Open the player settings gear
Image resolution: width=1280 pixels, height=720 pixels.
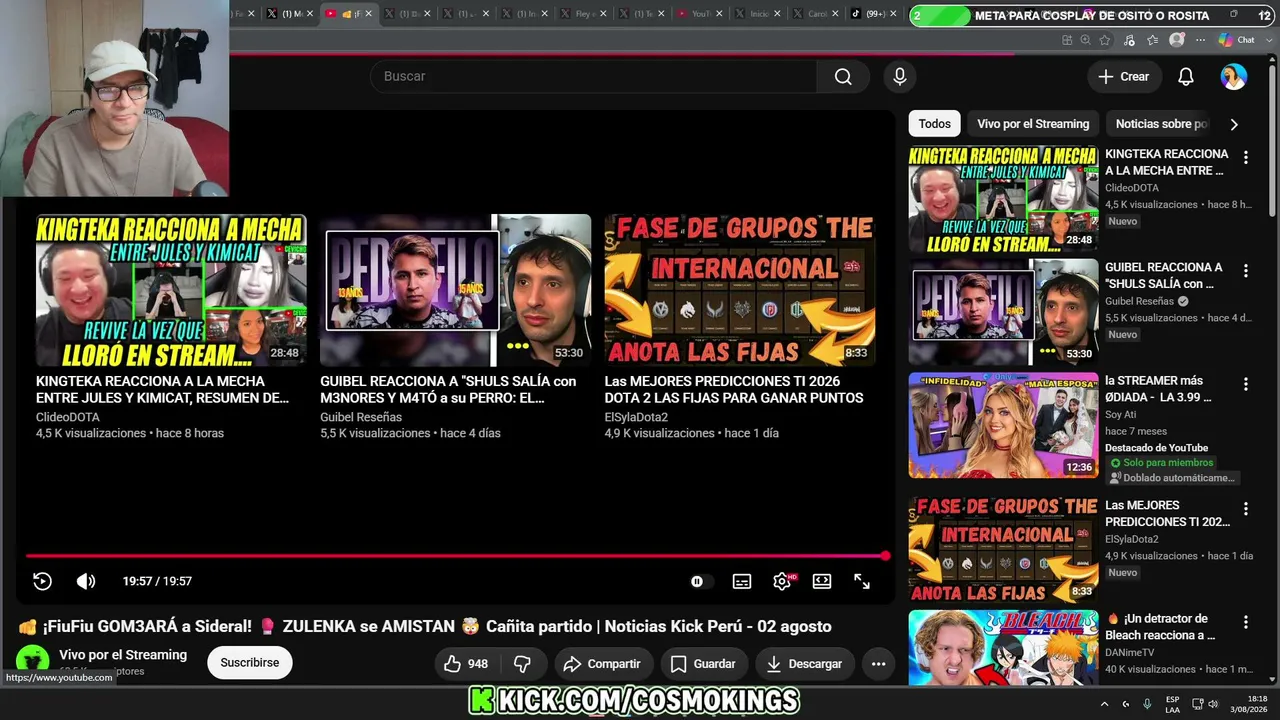[782, 581]
